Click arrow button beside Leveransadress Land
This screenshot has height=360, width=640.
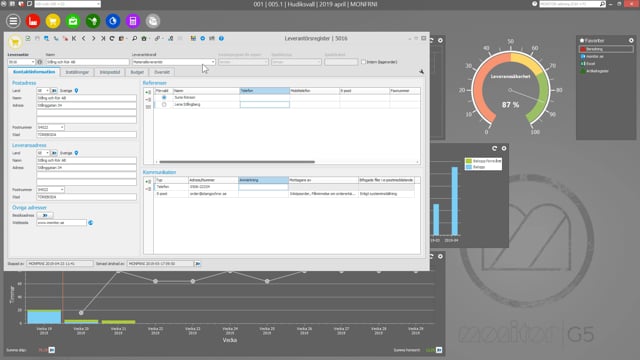click(x=54, y=153)
